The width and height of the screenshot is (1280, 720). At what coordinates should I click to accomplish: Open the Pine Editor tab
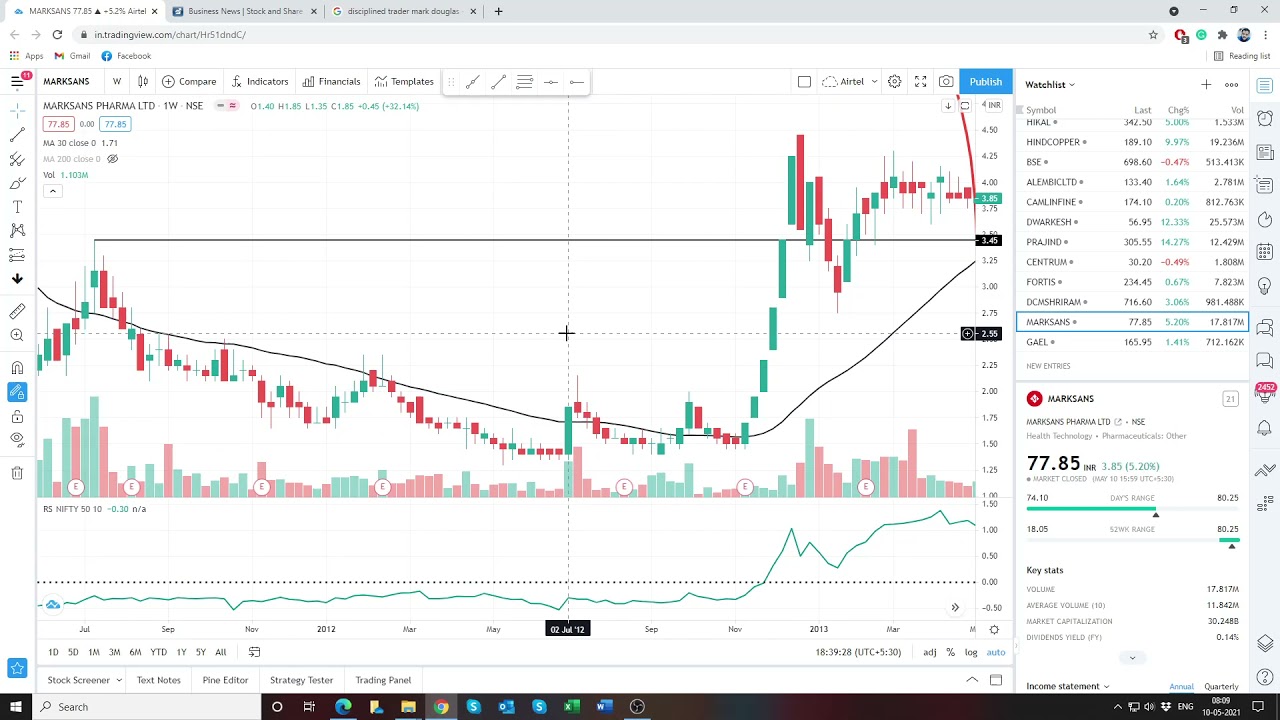225,680
